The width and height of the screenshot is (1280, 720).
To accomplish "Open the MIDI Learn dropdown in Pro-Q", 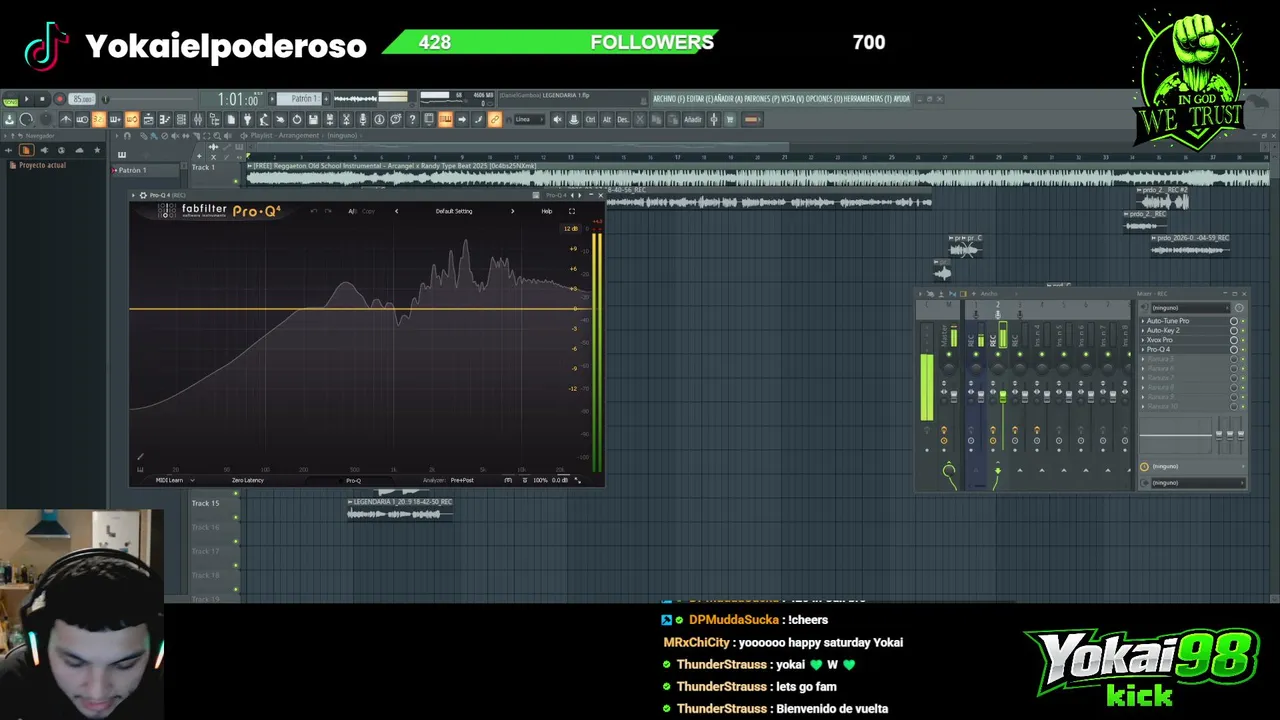I will click(174, 480).
